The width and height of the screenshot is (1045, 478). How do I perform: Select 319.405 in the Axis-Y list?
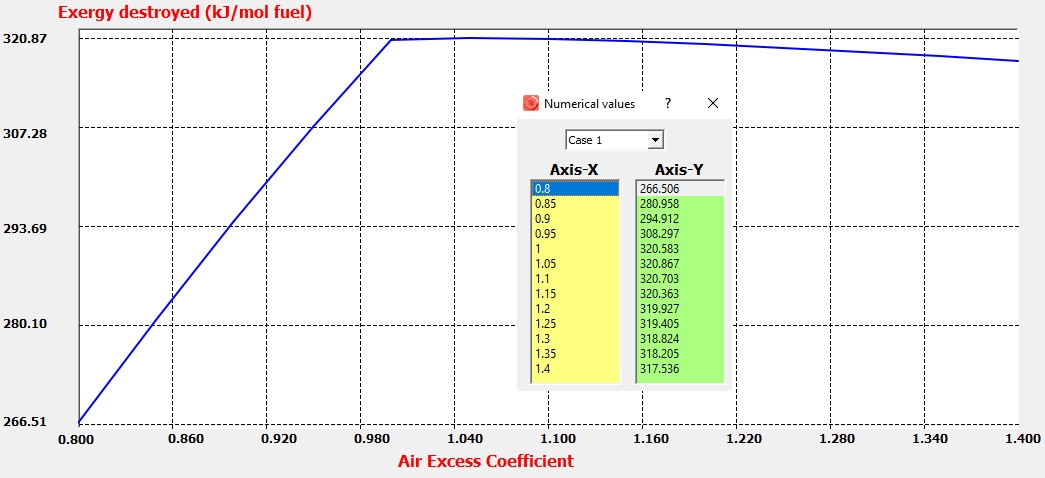coord(679,324)
